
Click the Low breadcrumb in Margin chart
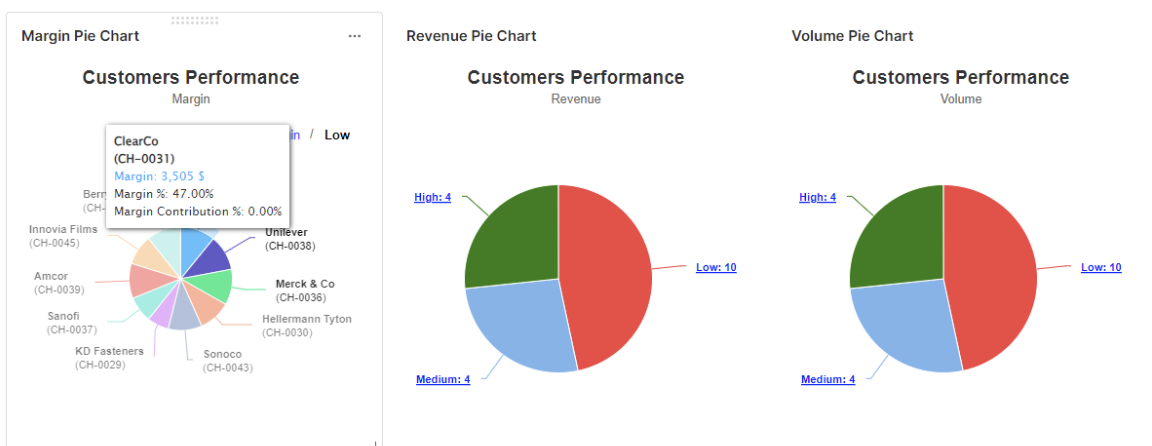point(337,135)
